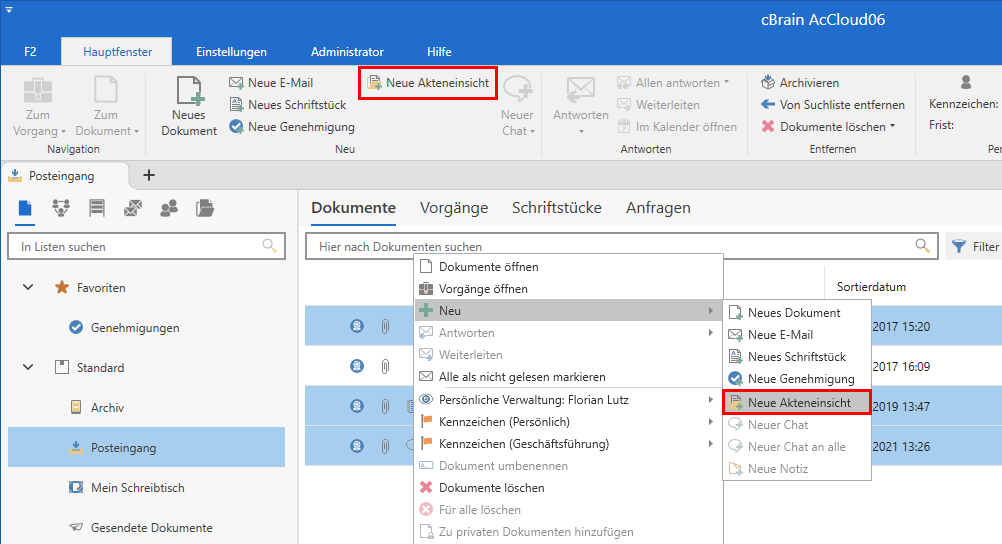Open Mein Schreibtisch in sidebar
This screenshot has width=1002, height=544.
pos(137,488)
